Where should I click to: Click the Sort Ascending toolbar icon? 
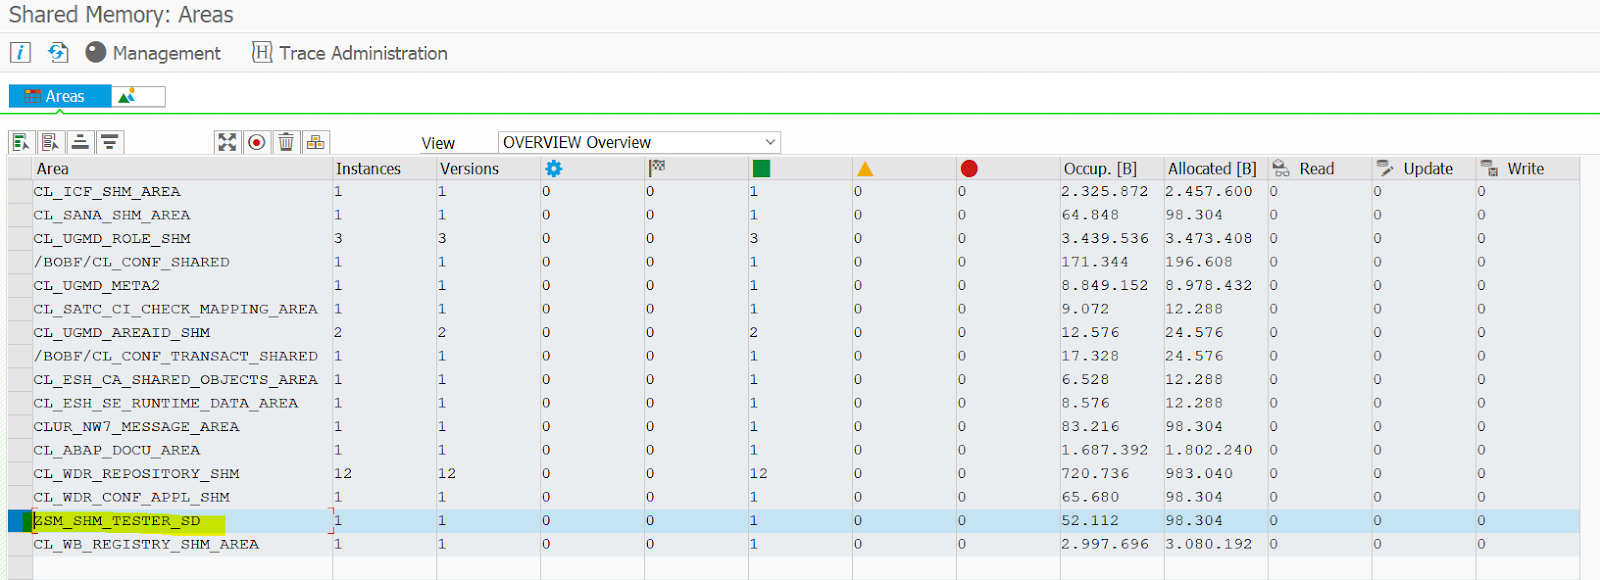point(81,142)
